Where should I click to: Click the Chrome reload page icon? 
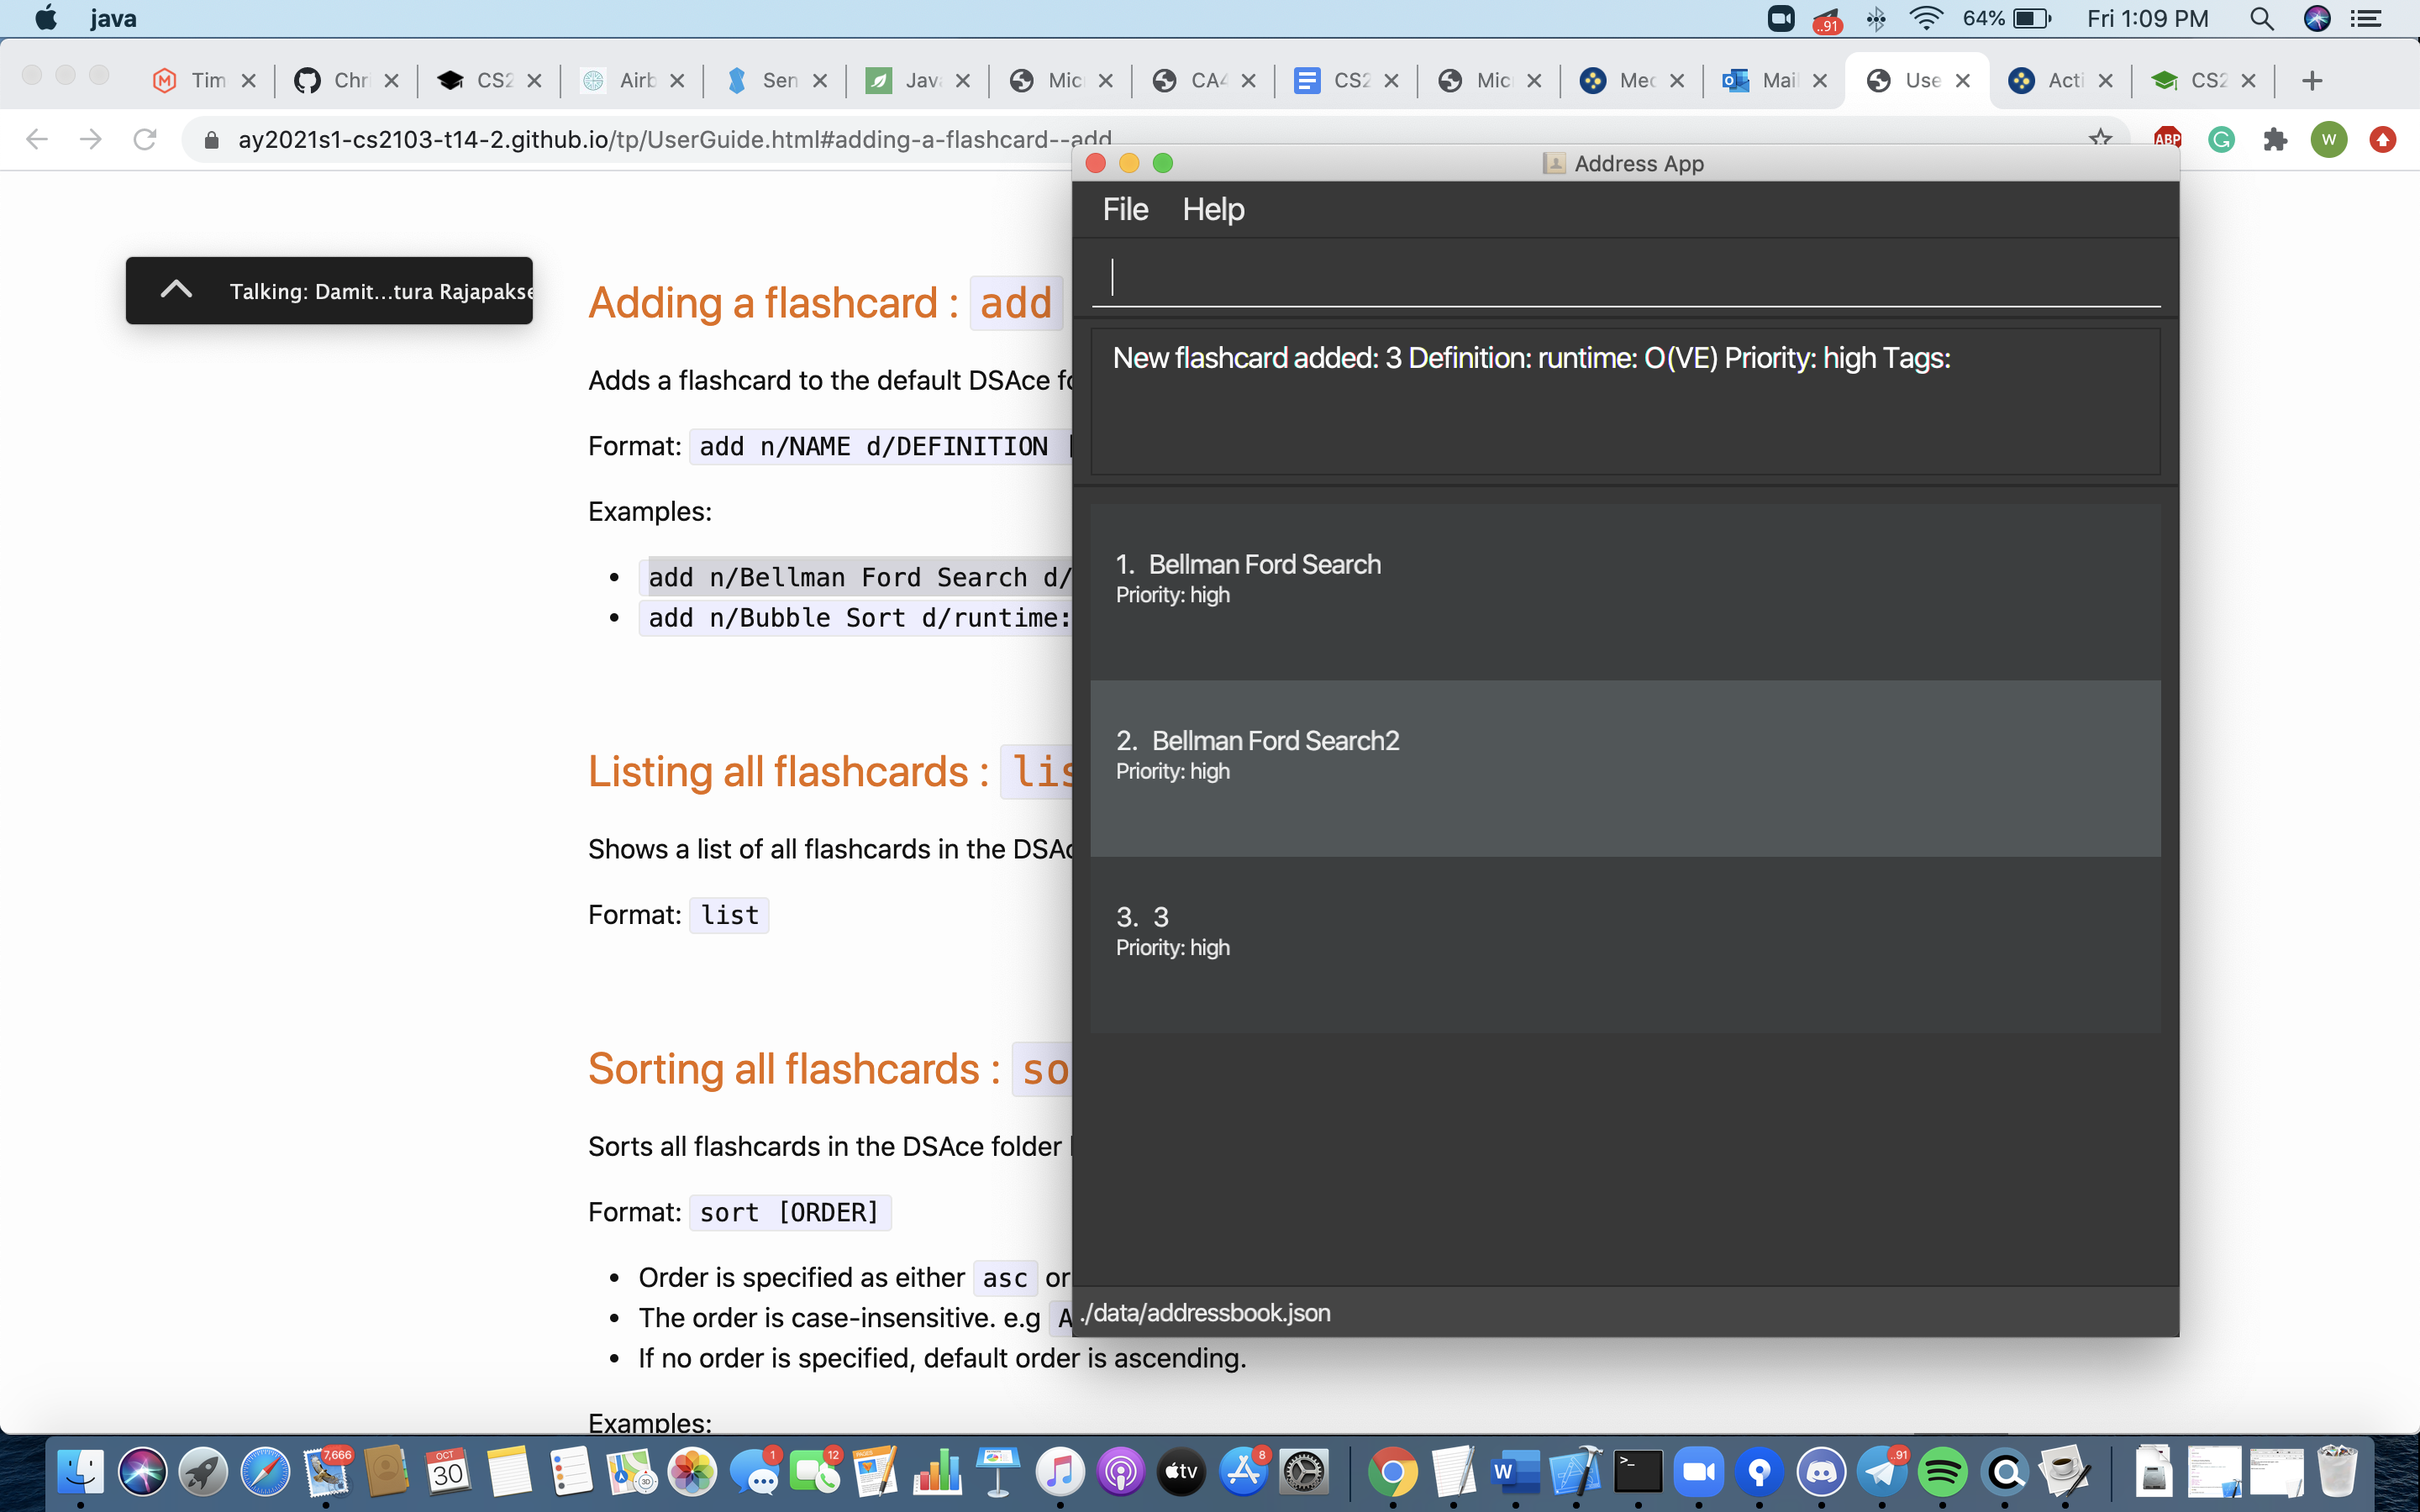[145, 139]
